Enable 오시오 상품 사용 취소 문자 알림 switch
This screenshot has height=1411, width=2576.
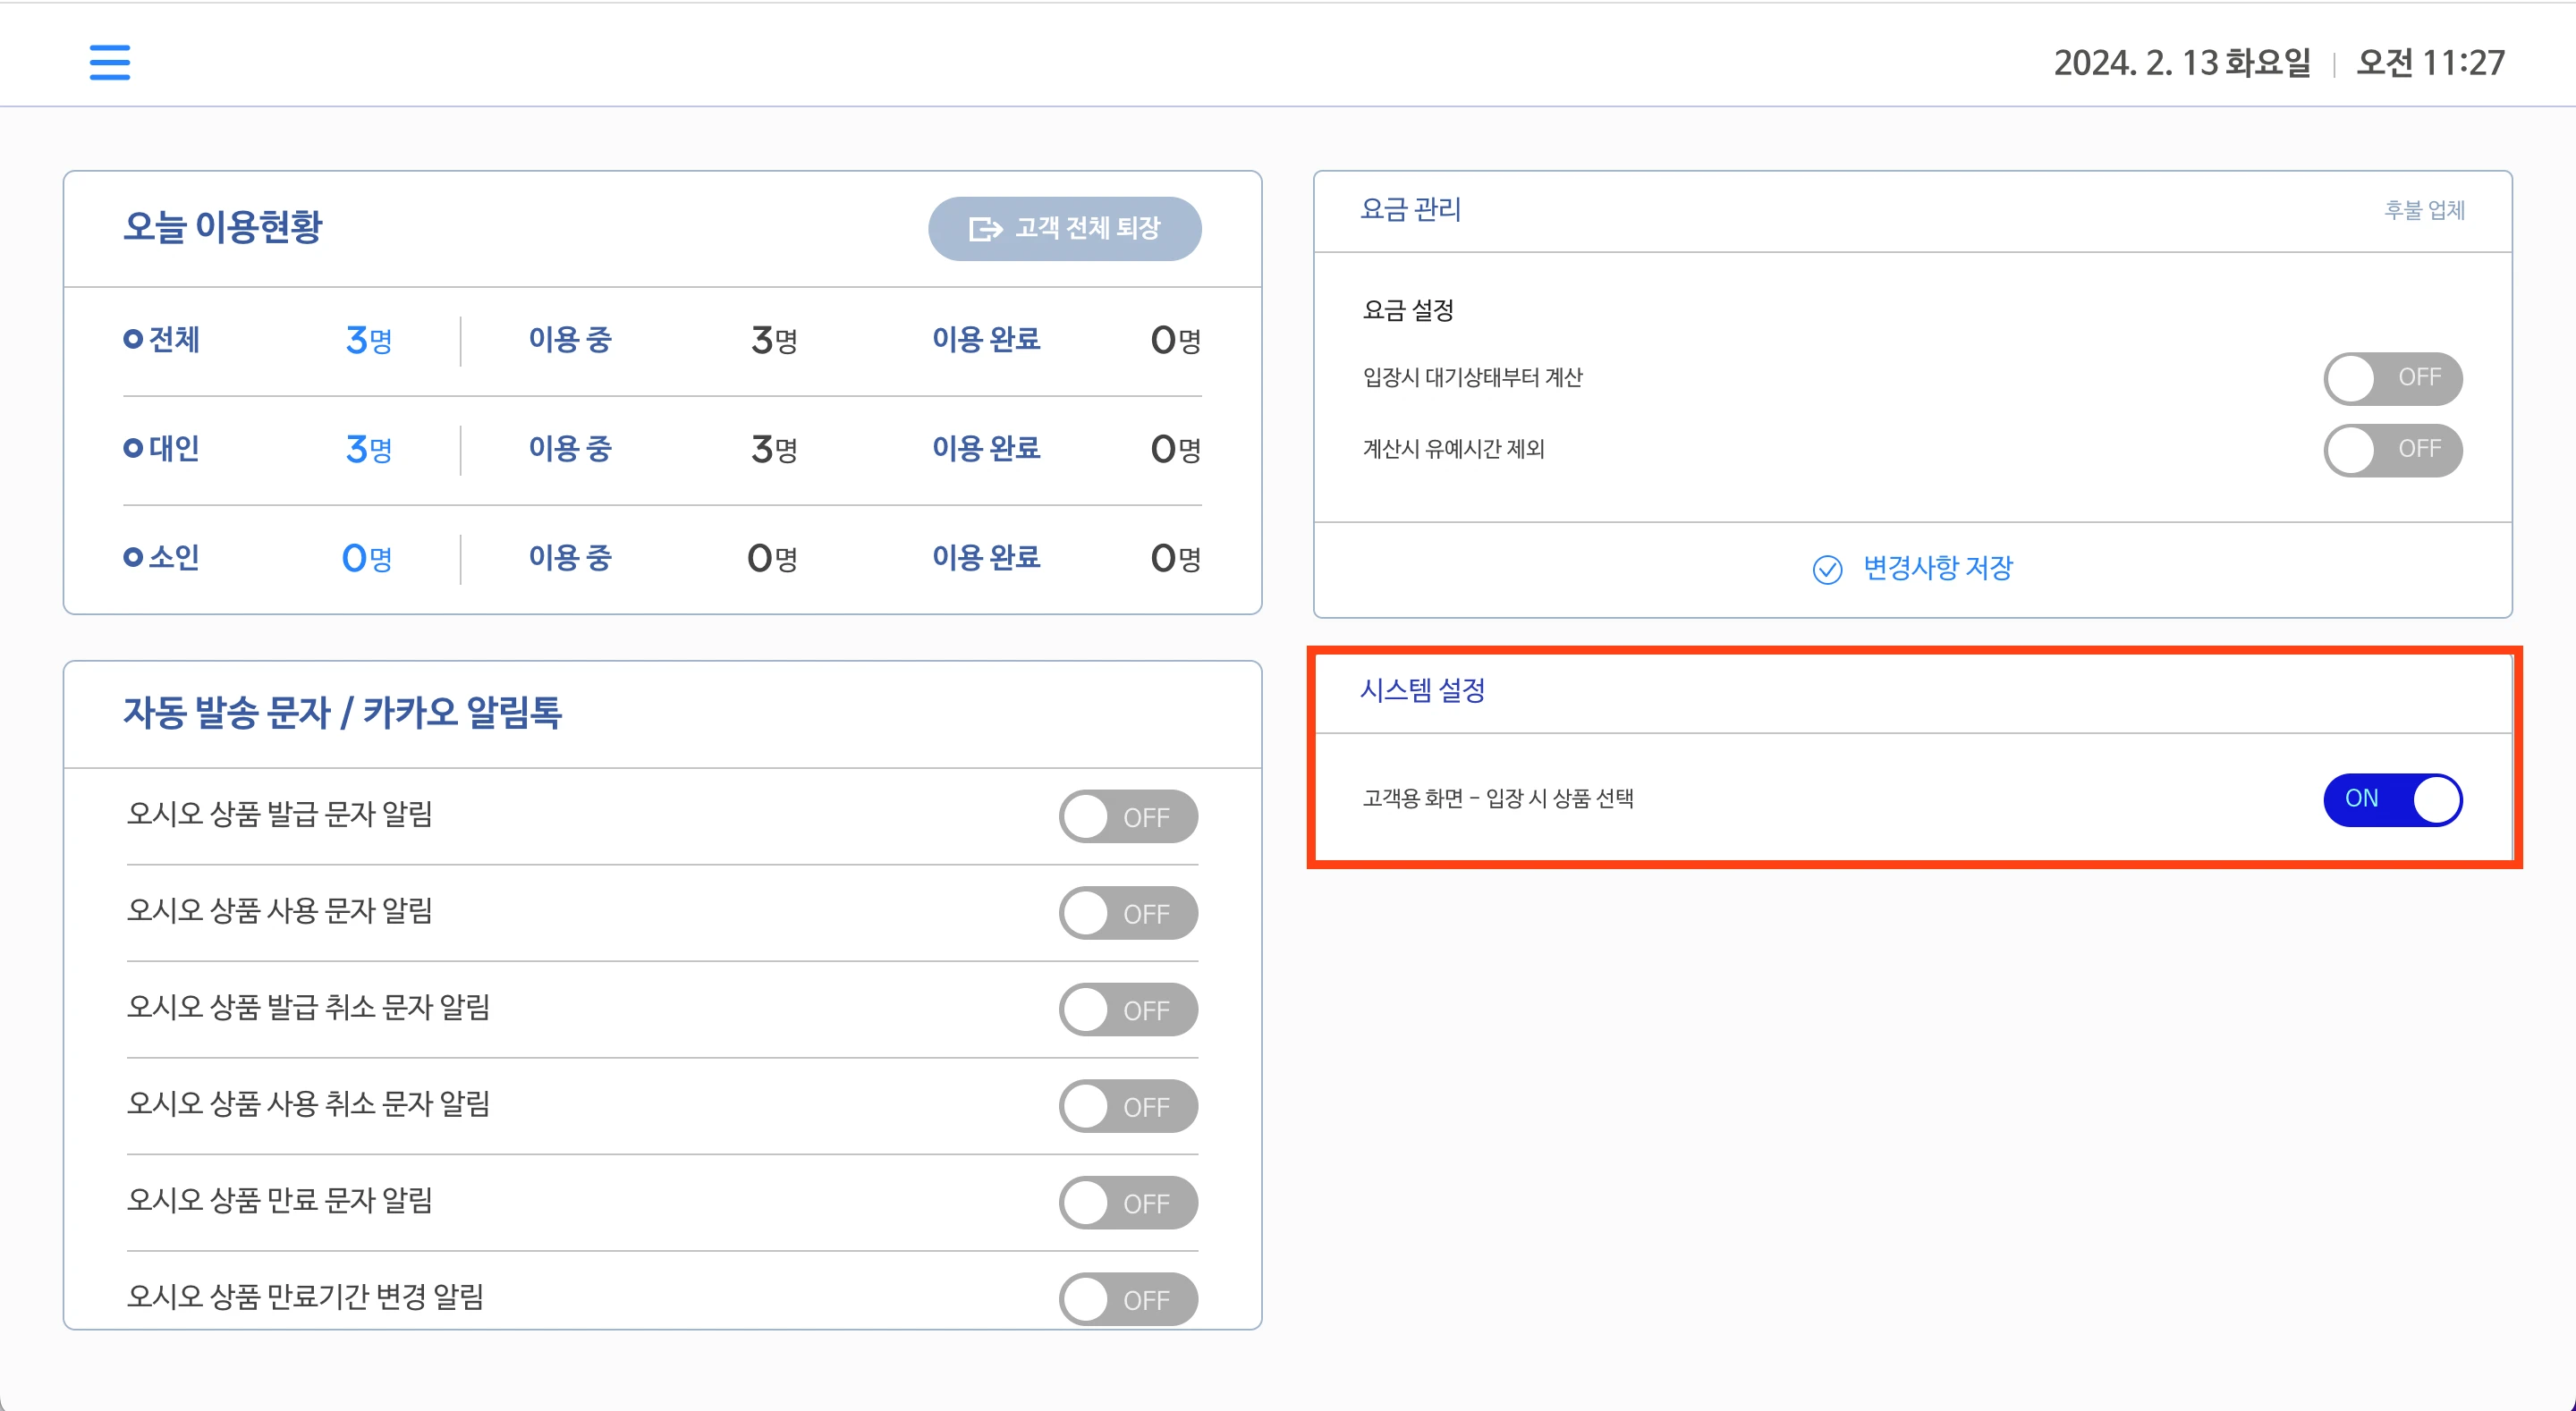click(x=1128, y=1106)
